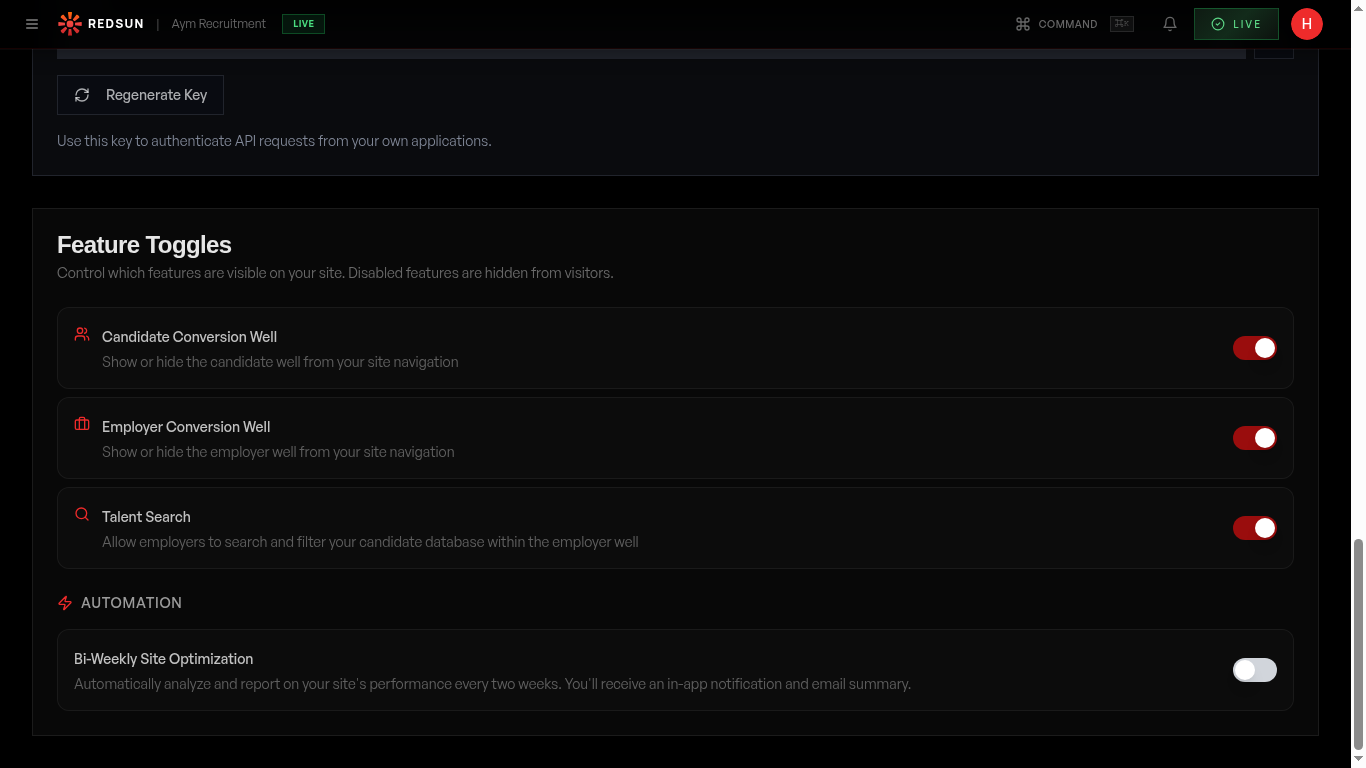Screen dimensions: 1366x768
Task: Click the refresh icon on Regenerate Key
Action: pos(82,94)
